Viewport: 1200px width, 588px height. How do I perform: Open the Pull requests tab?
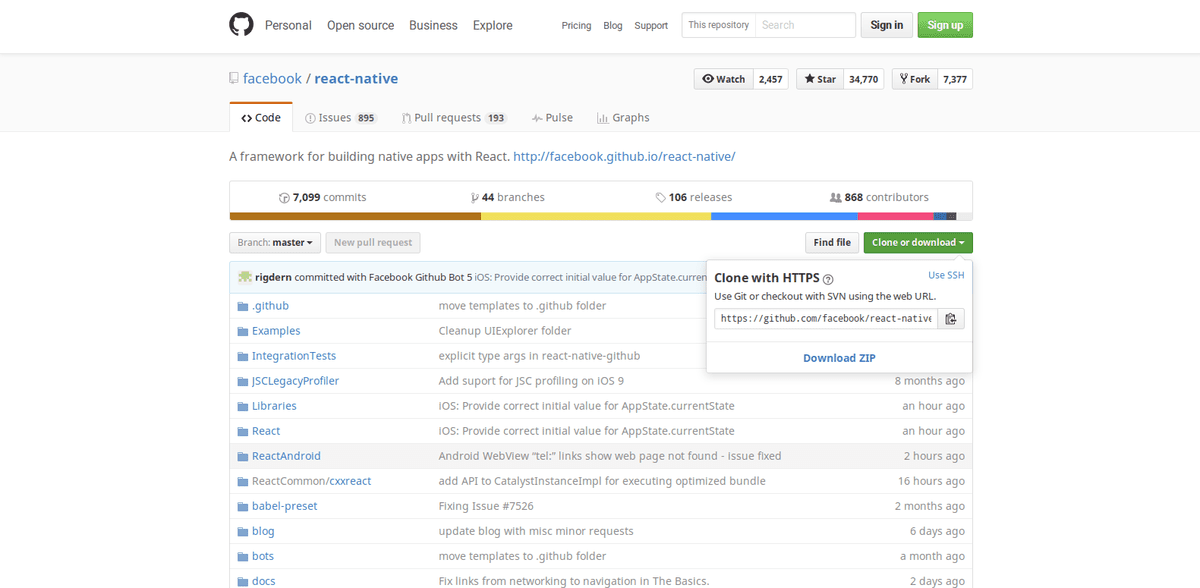tap(453, 118)
